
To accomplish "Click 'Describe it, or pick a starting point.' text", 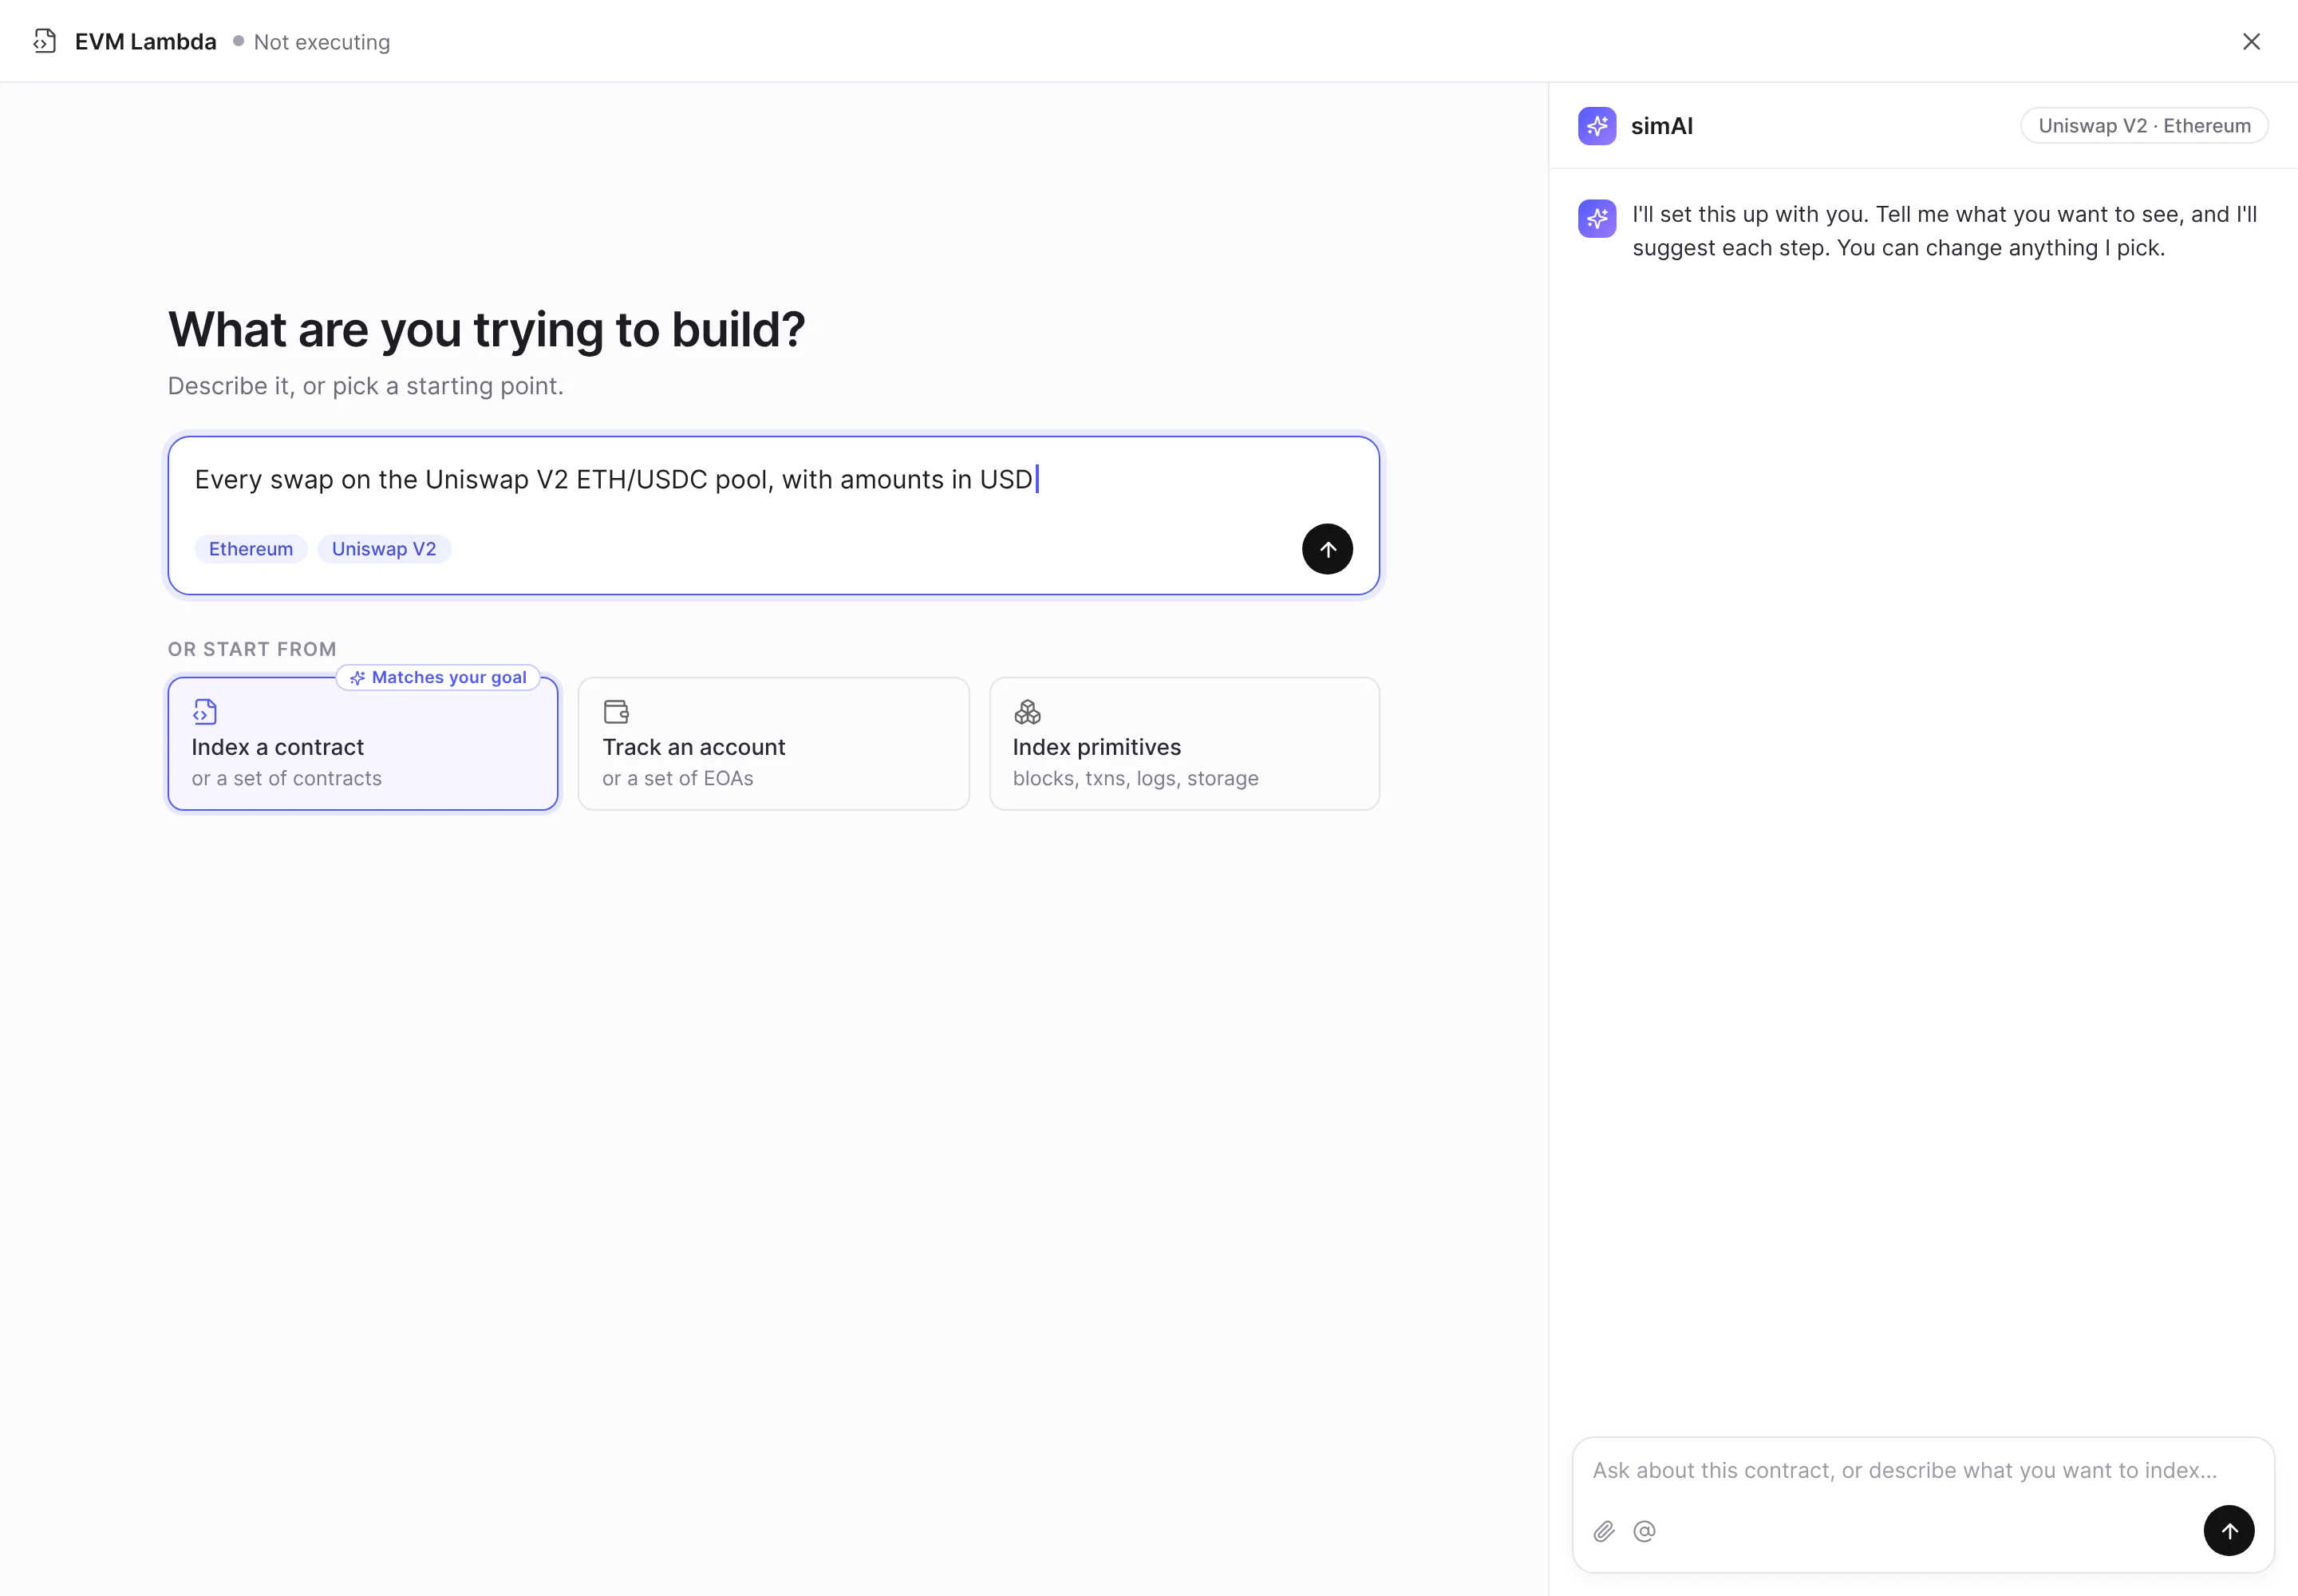I will (x=366, y=386).
